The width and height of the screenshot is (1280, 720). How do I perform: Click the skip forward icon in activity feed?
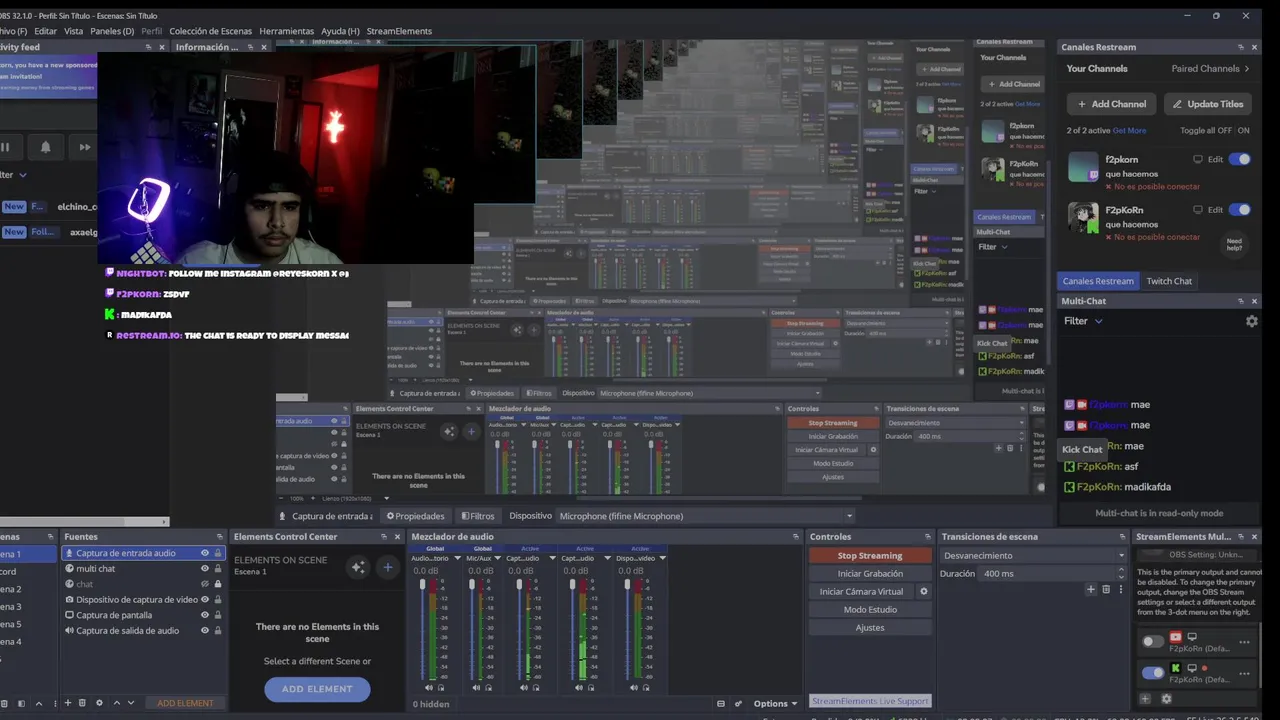(x=85, y=147)
